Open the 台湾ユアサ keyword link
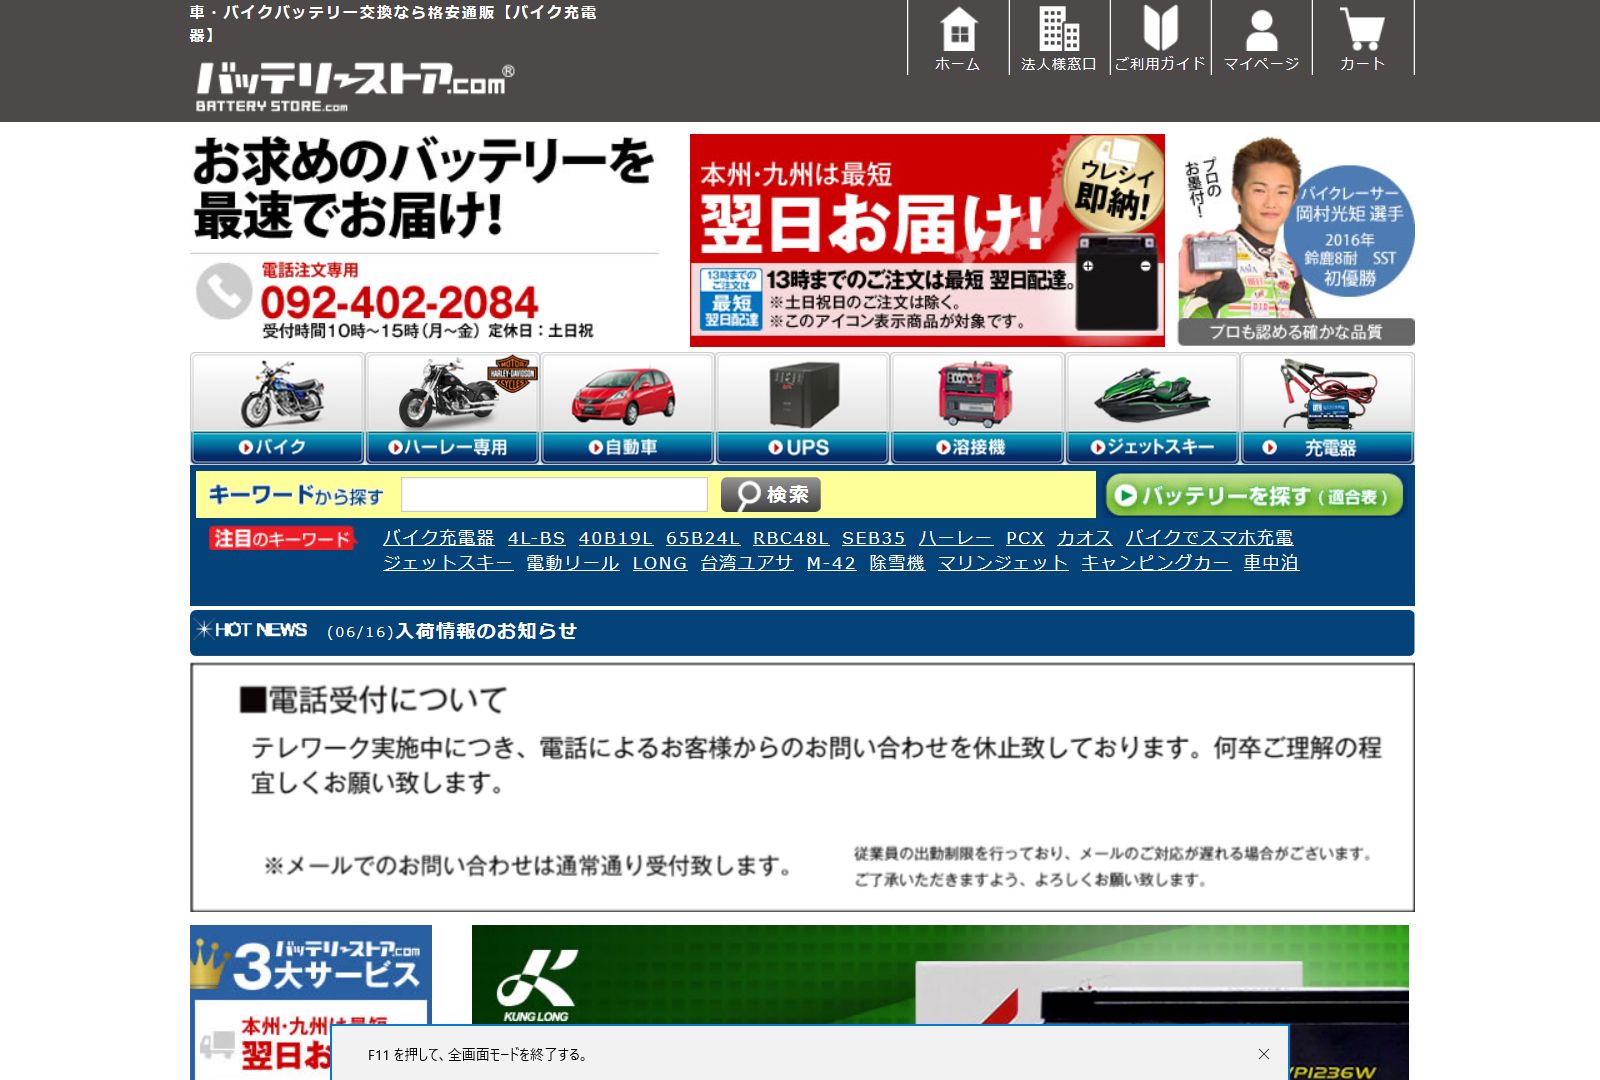The width and height of the screenshot is (1600, 1080). click(747, 563)
